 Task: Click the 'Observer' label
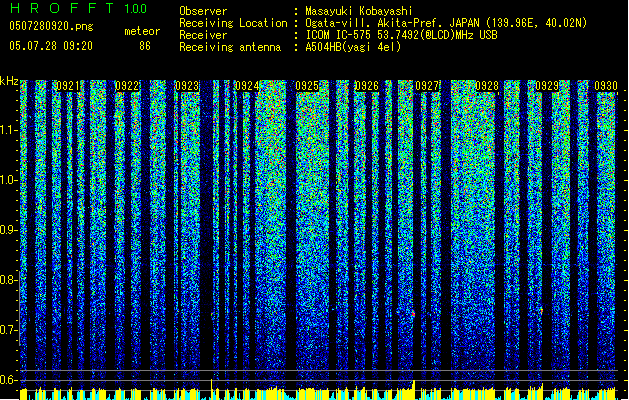203,11
